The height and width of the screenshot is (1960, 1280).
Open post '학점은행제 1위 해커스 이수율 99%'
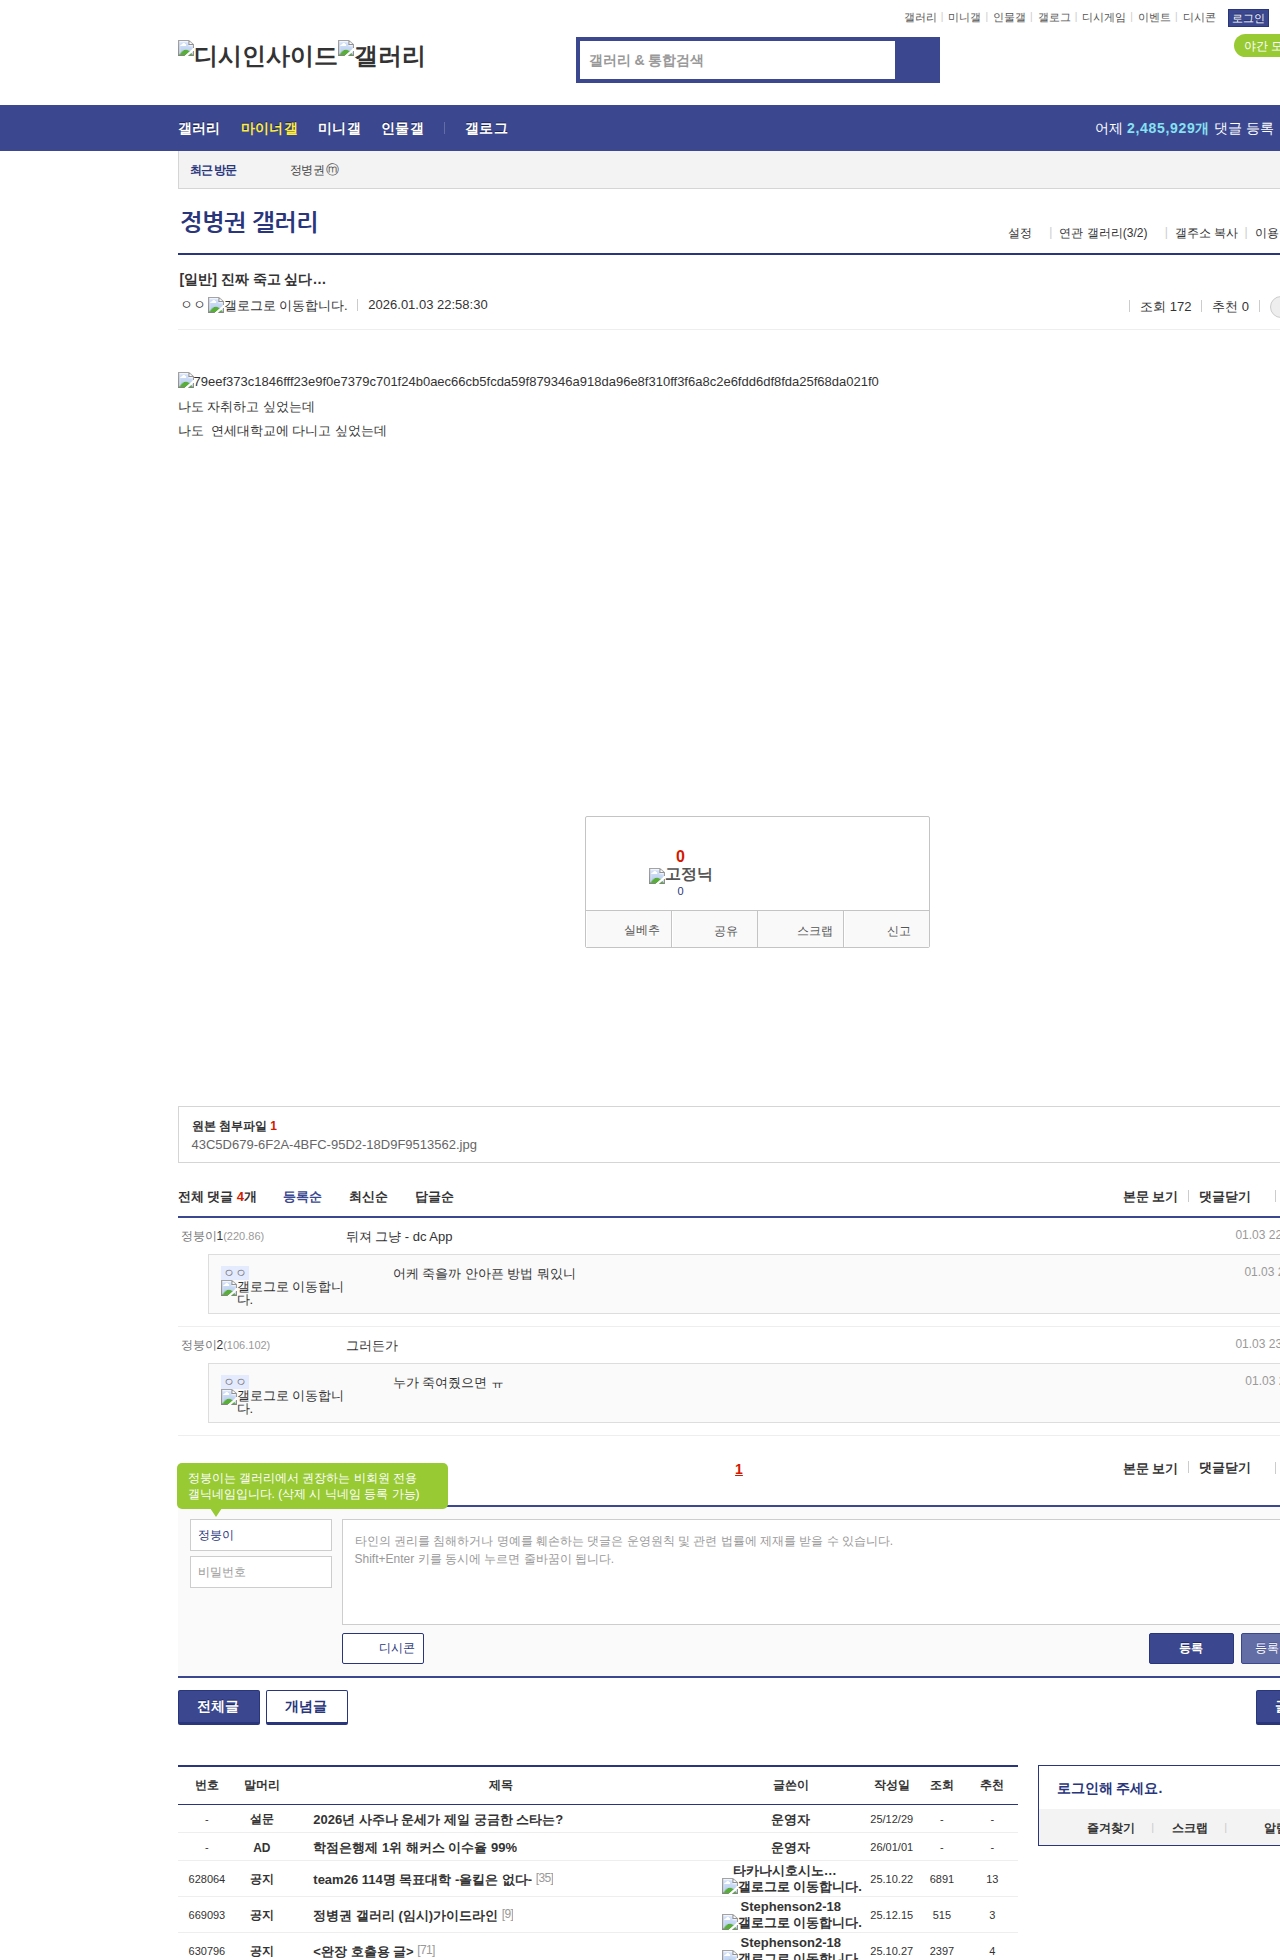415,1848
